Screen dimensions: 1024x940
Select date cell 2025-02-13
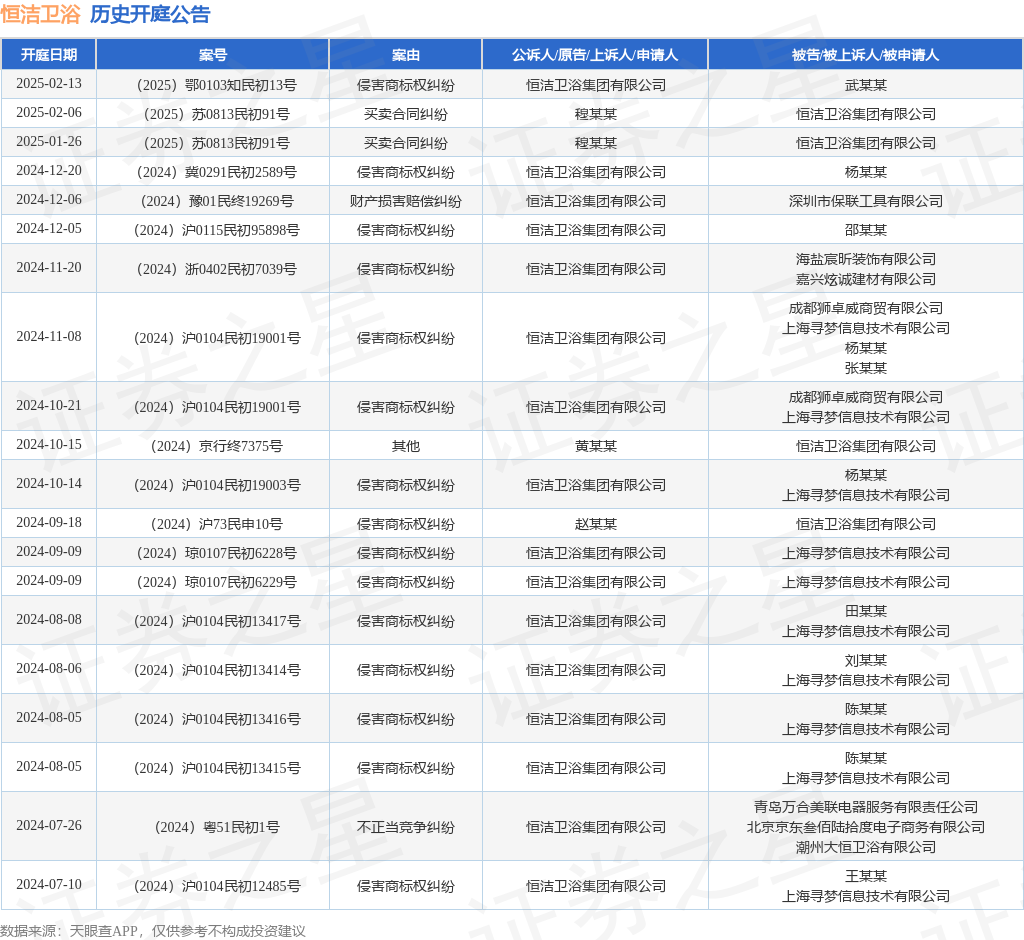(49, 84)
